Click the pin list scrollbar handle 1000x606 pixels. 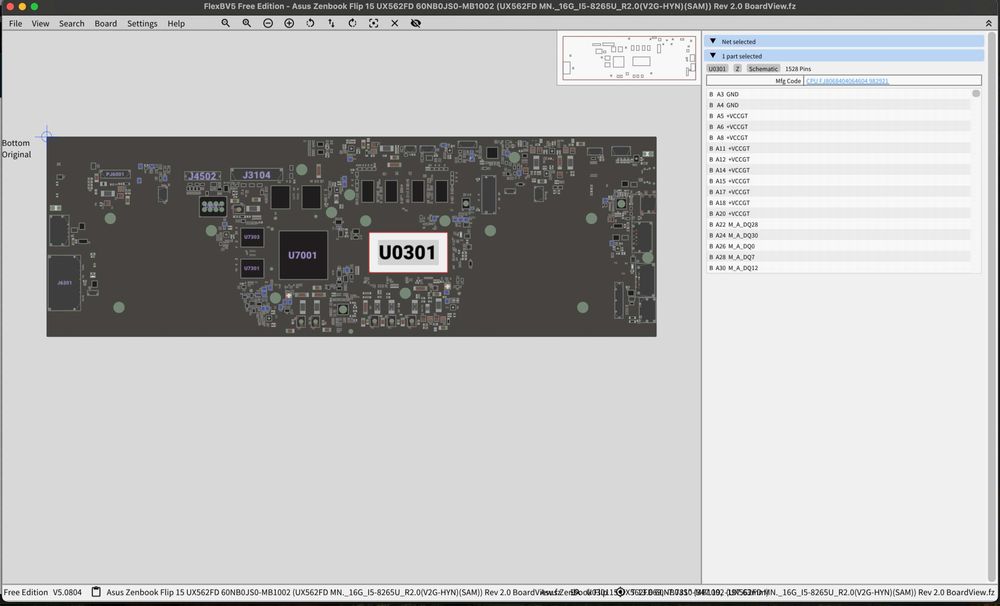pyautogui.click(x=976, y=94)
